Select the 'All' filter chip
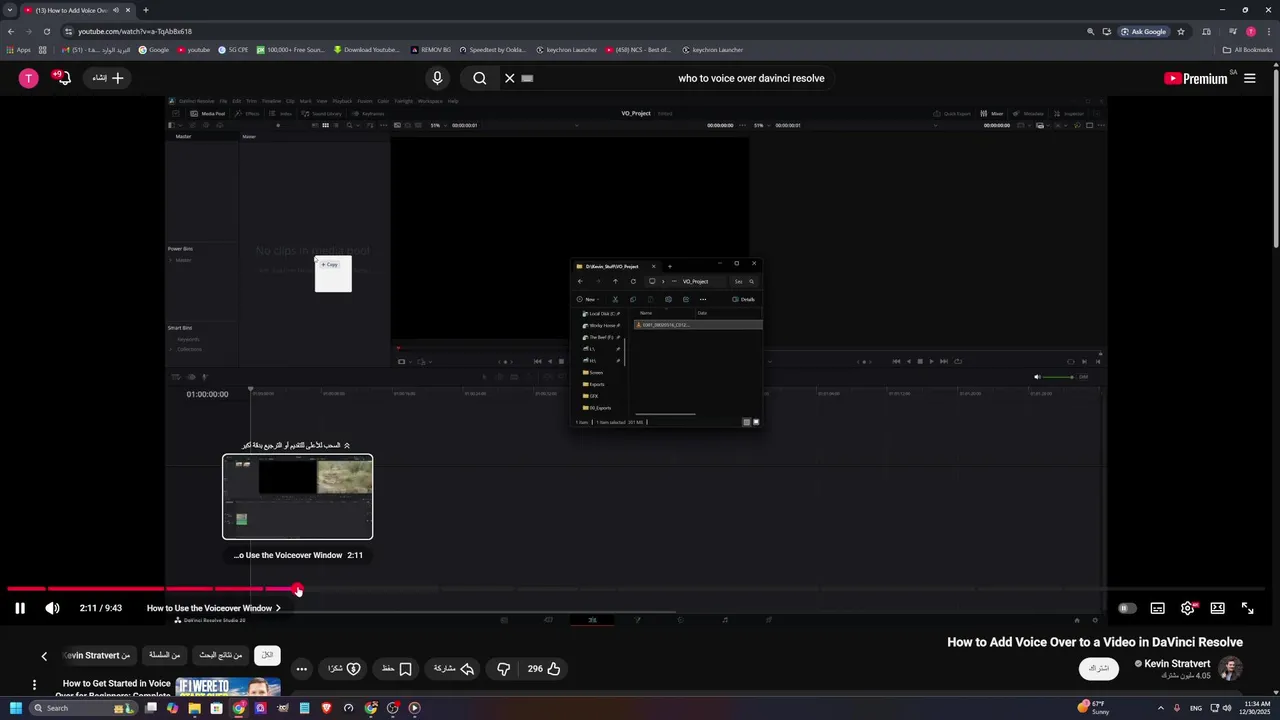1280x720 pixels. click(267, 655)
